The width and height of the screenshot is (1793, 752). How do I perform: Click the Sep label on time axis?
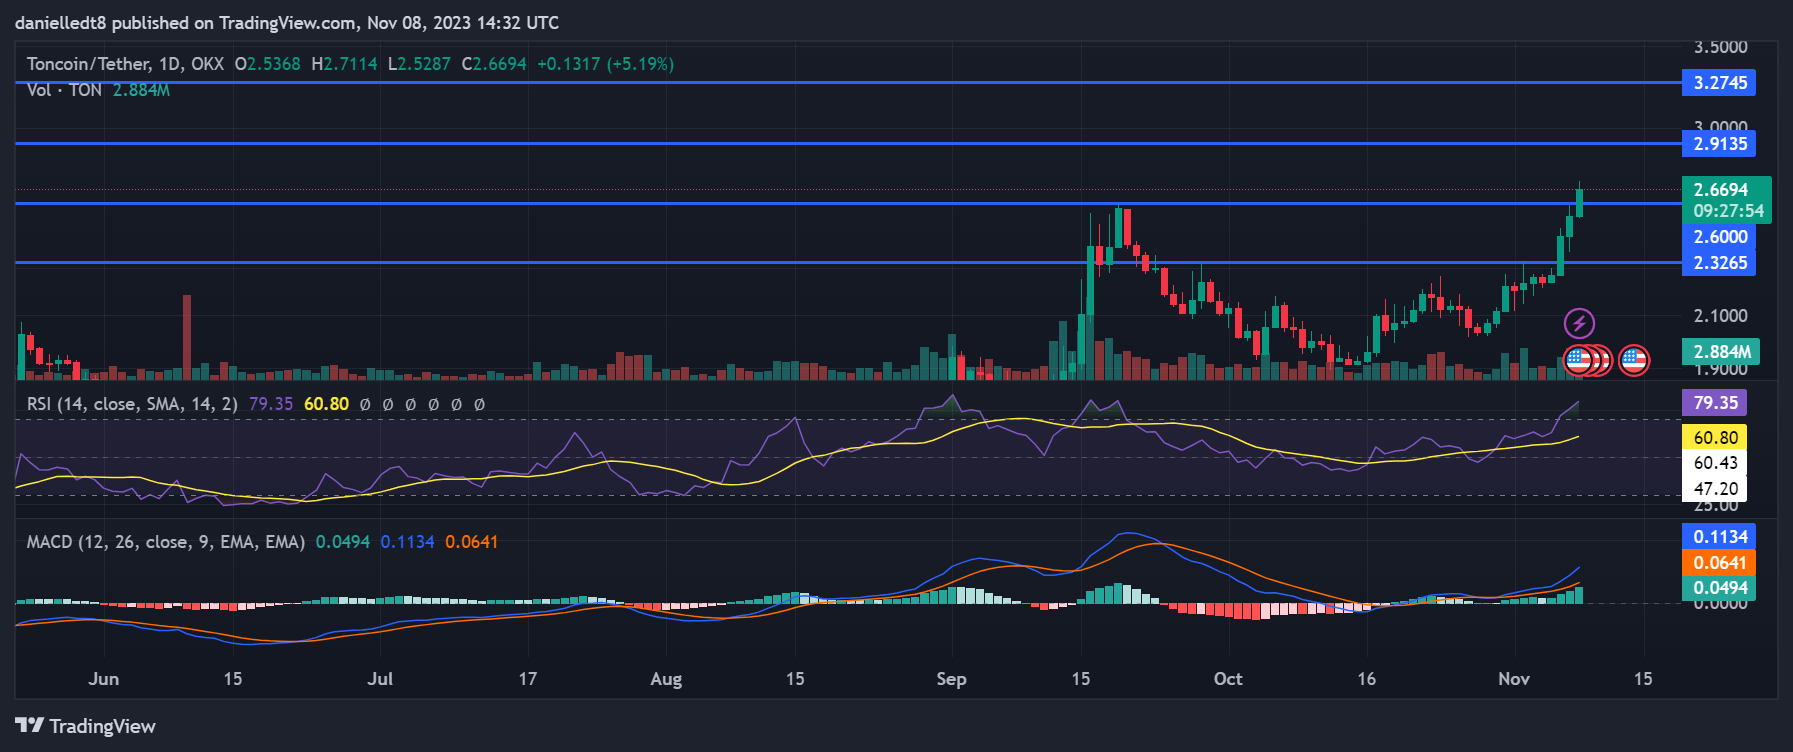pyautogui.click(x=952, y=679)
